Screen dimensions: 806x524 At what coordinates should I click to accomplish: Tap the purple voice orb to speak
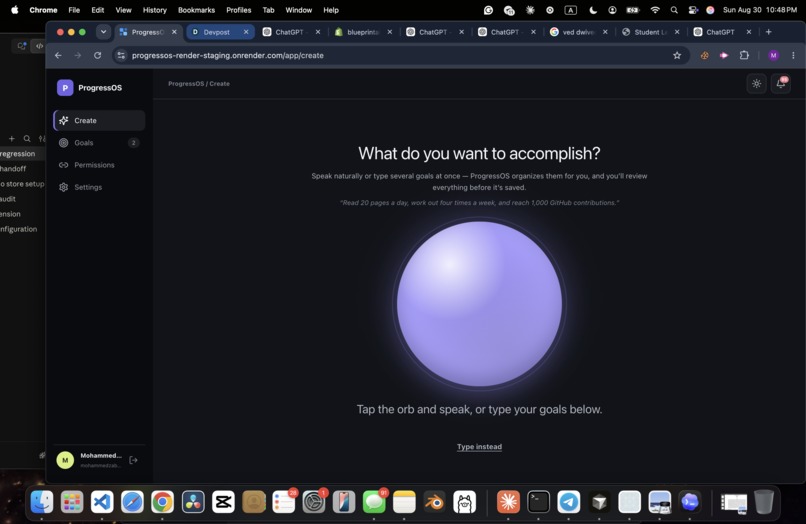pyautogui.click(x=479, y=303)
